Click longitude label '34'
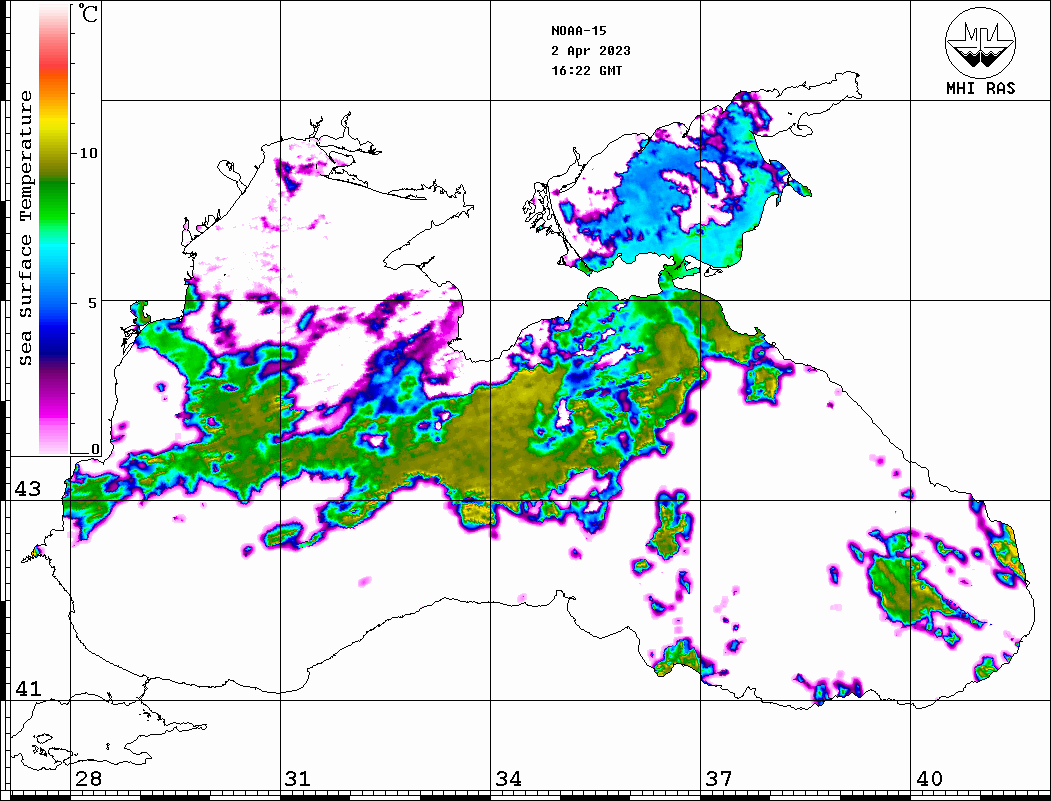This screenshot has width=1051, height=801. coord(508,779)
